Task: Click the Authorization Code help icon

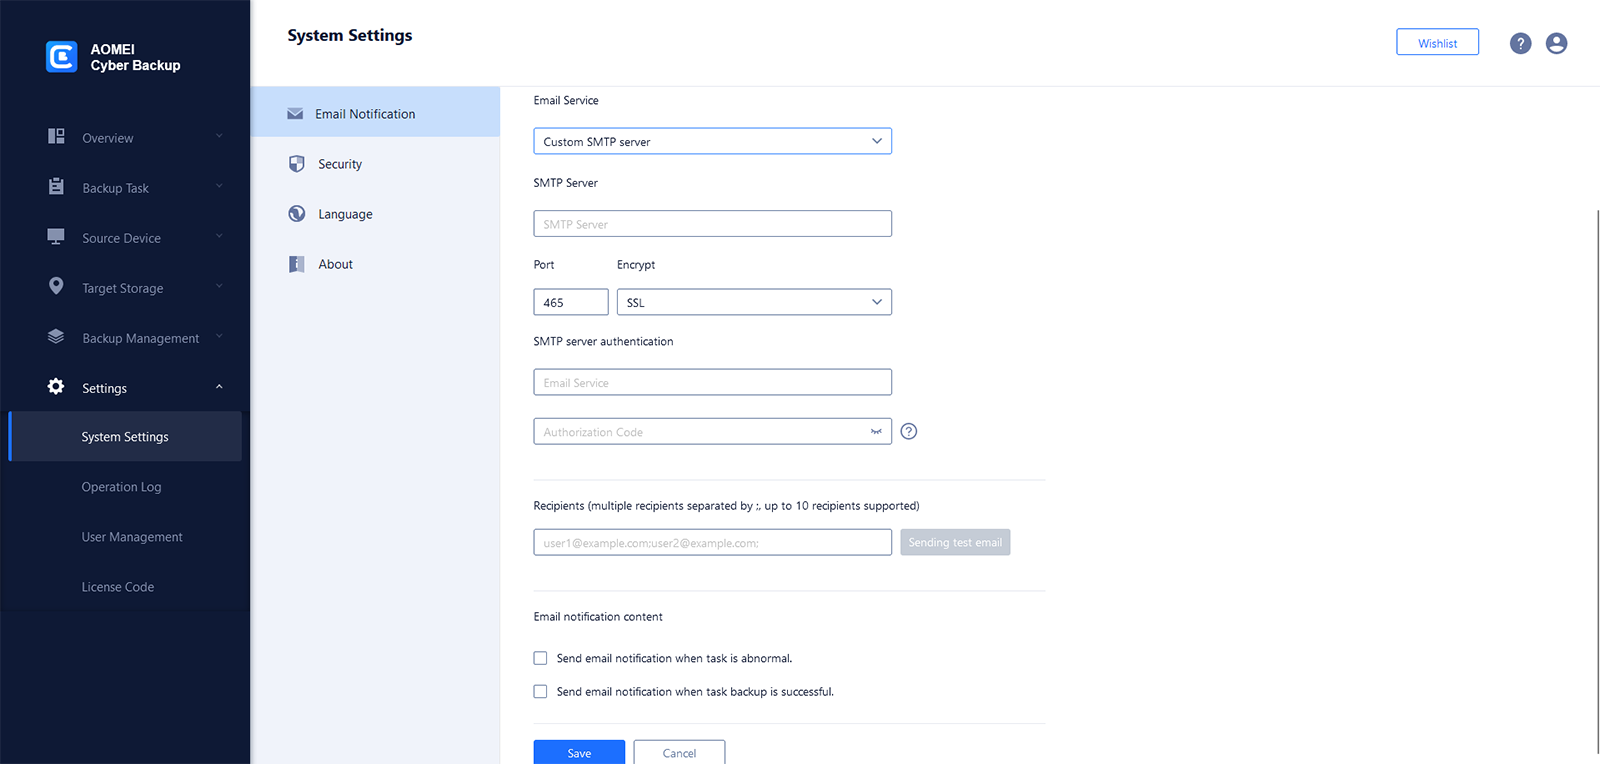Action: tap(908, 432)
